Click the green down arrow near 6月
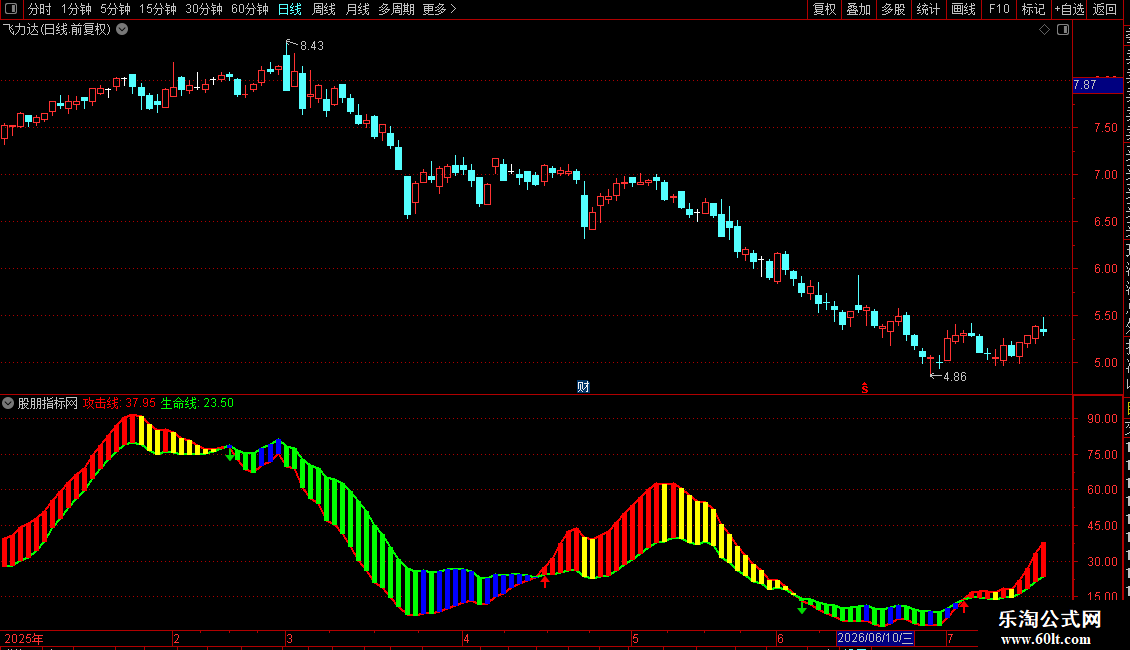The height and width of the screenshot is (650, 1130). click(802, 607)
